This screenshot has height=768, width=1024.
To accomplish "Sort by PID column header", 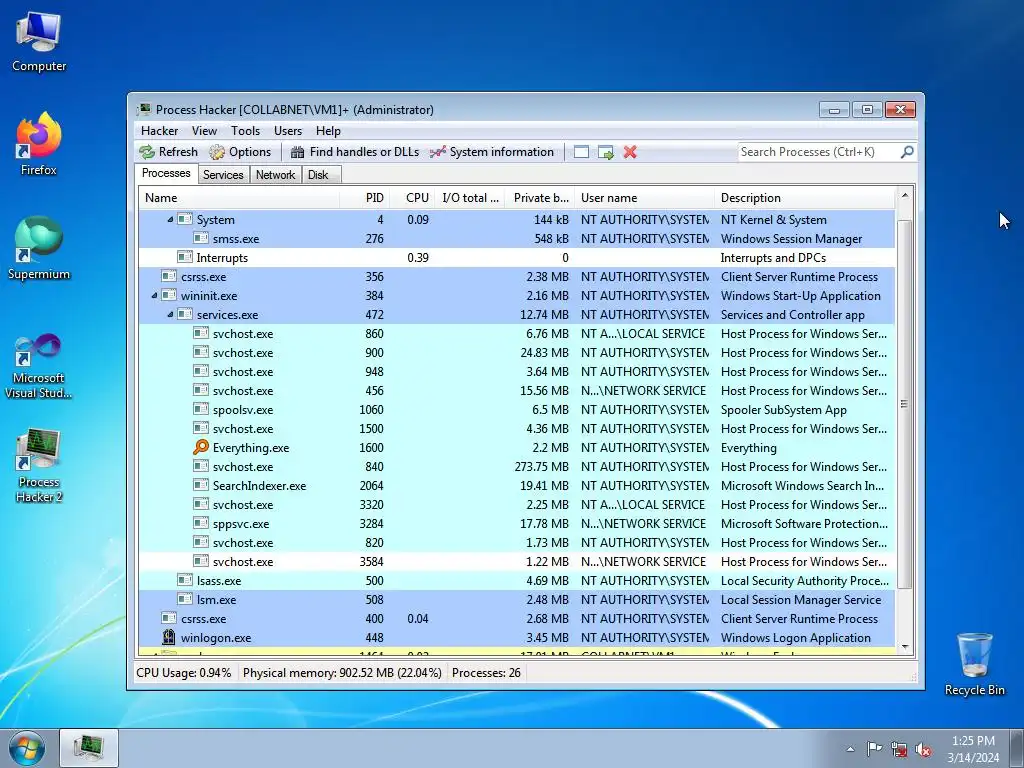I will coord(364,198).
